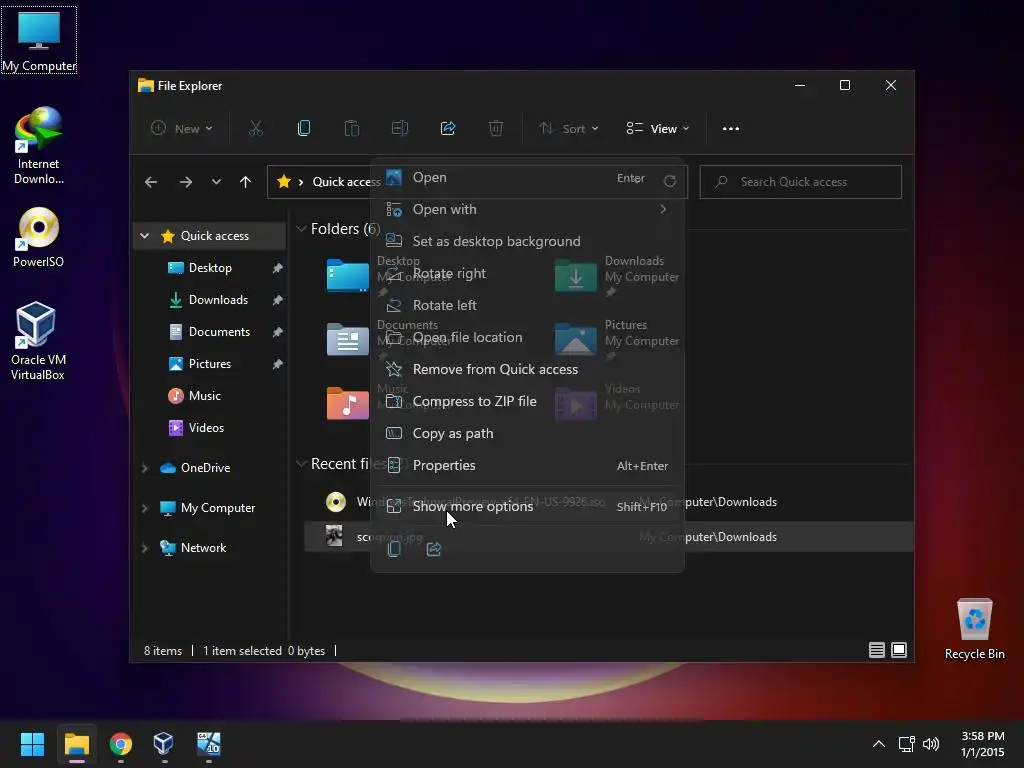Go forward with the right arrow

coord(186,182)
